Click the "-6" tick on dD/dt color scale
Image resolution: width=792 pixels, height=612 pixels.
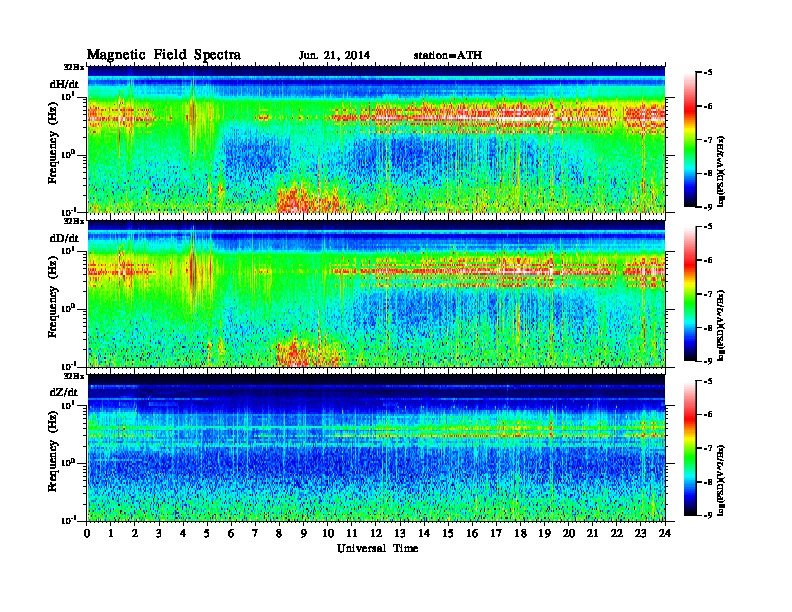tap(708, 260)
